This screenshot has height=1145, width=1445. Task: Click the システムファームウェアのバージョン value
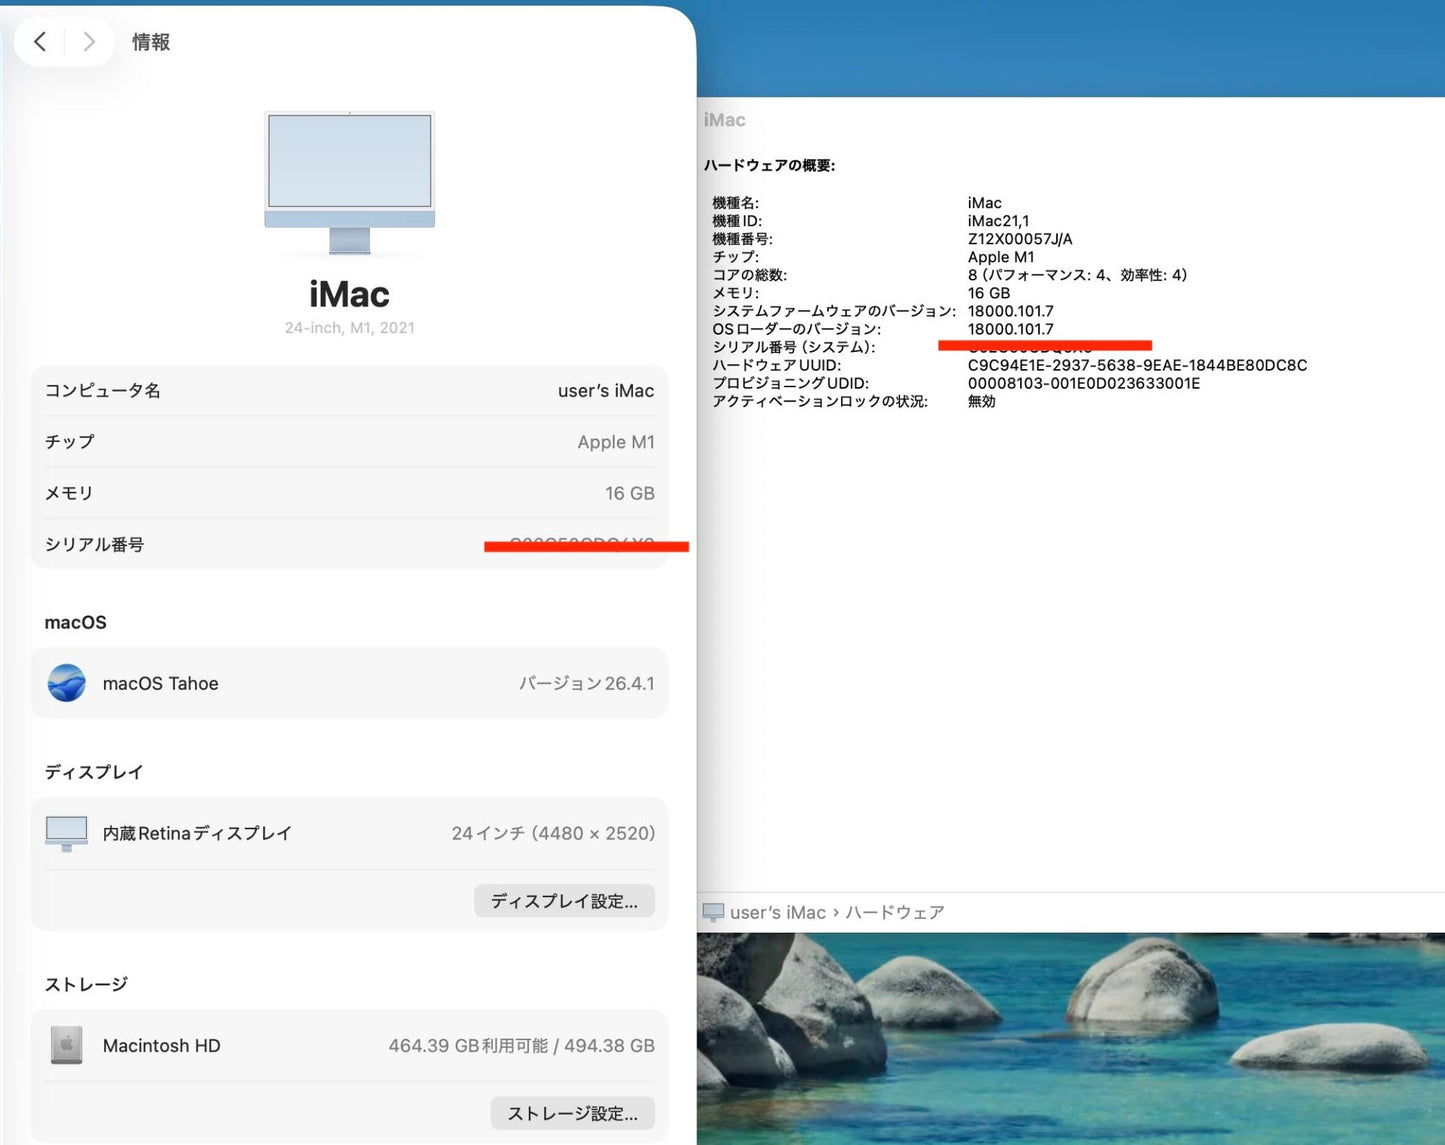tap(1010, 311)
